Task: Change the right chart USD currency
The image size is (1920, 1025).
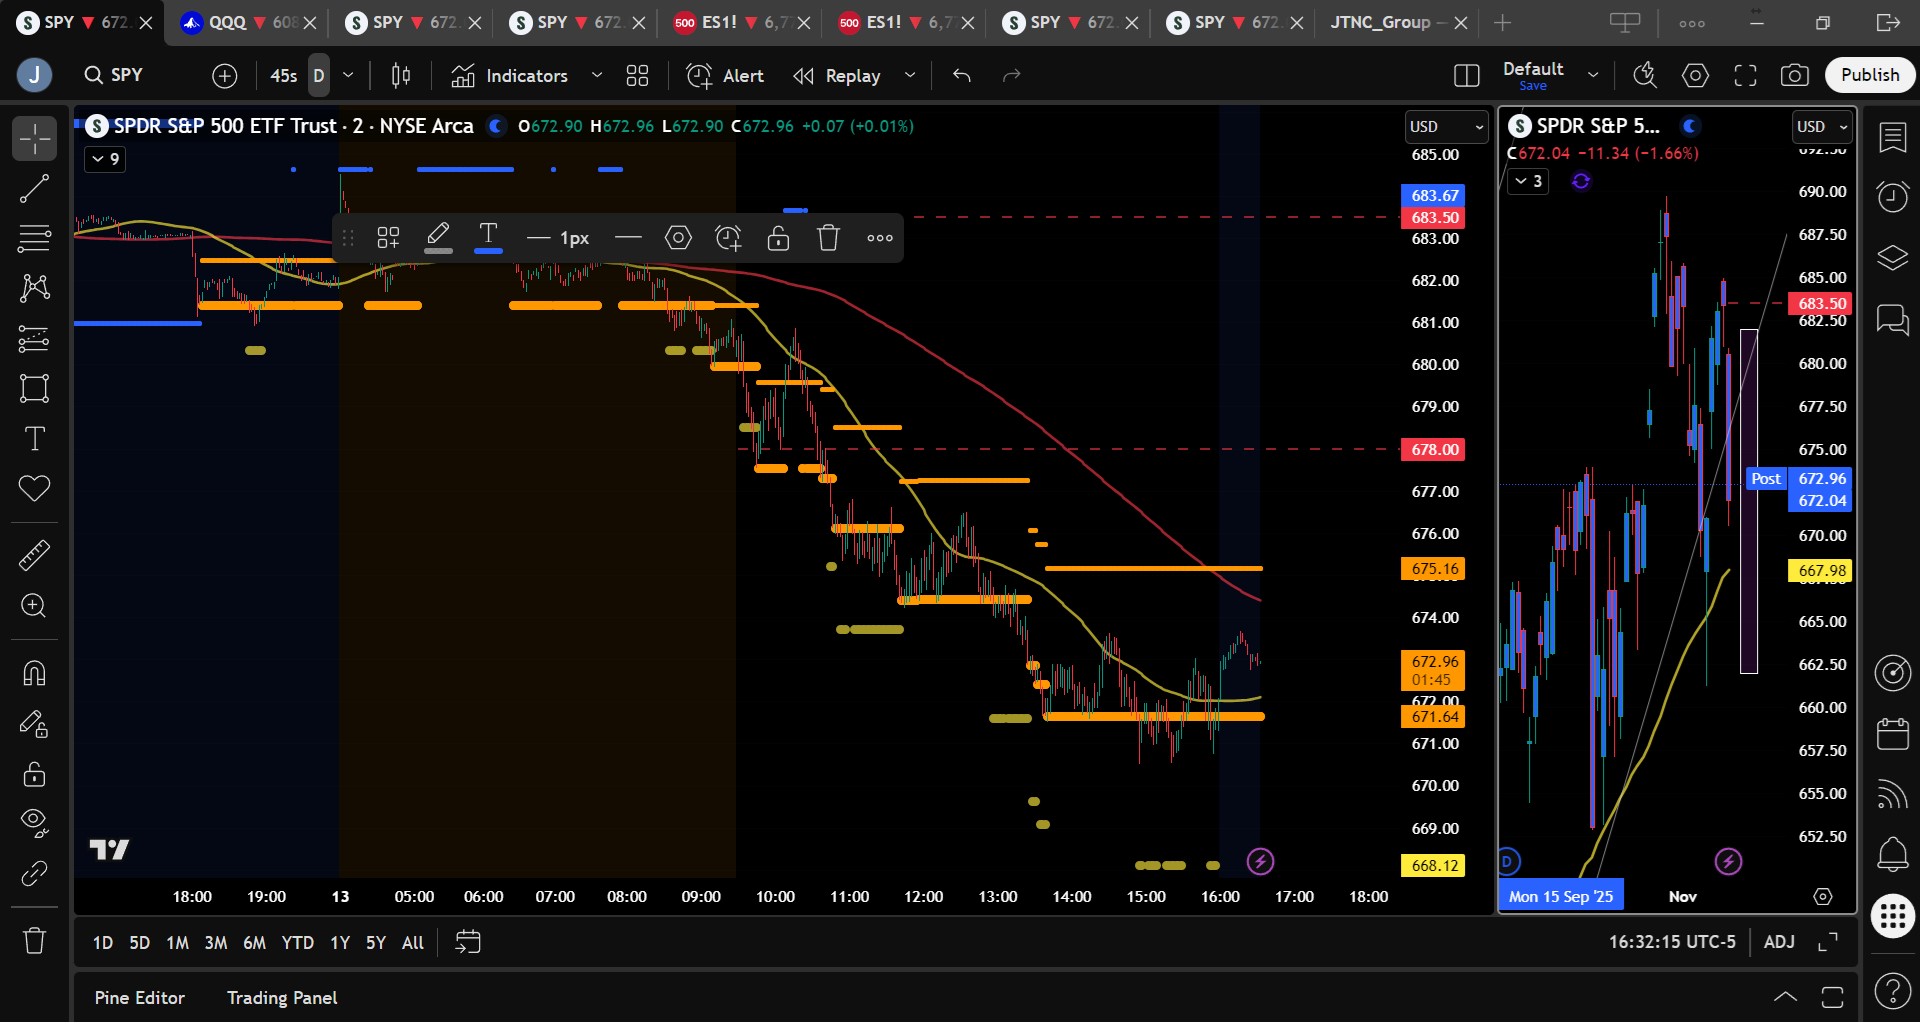Action: tap(1822, 127)
